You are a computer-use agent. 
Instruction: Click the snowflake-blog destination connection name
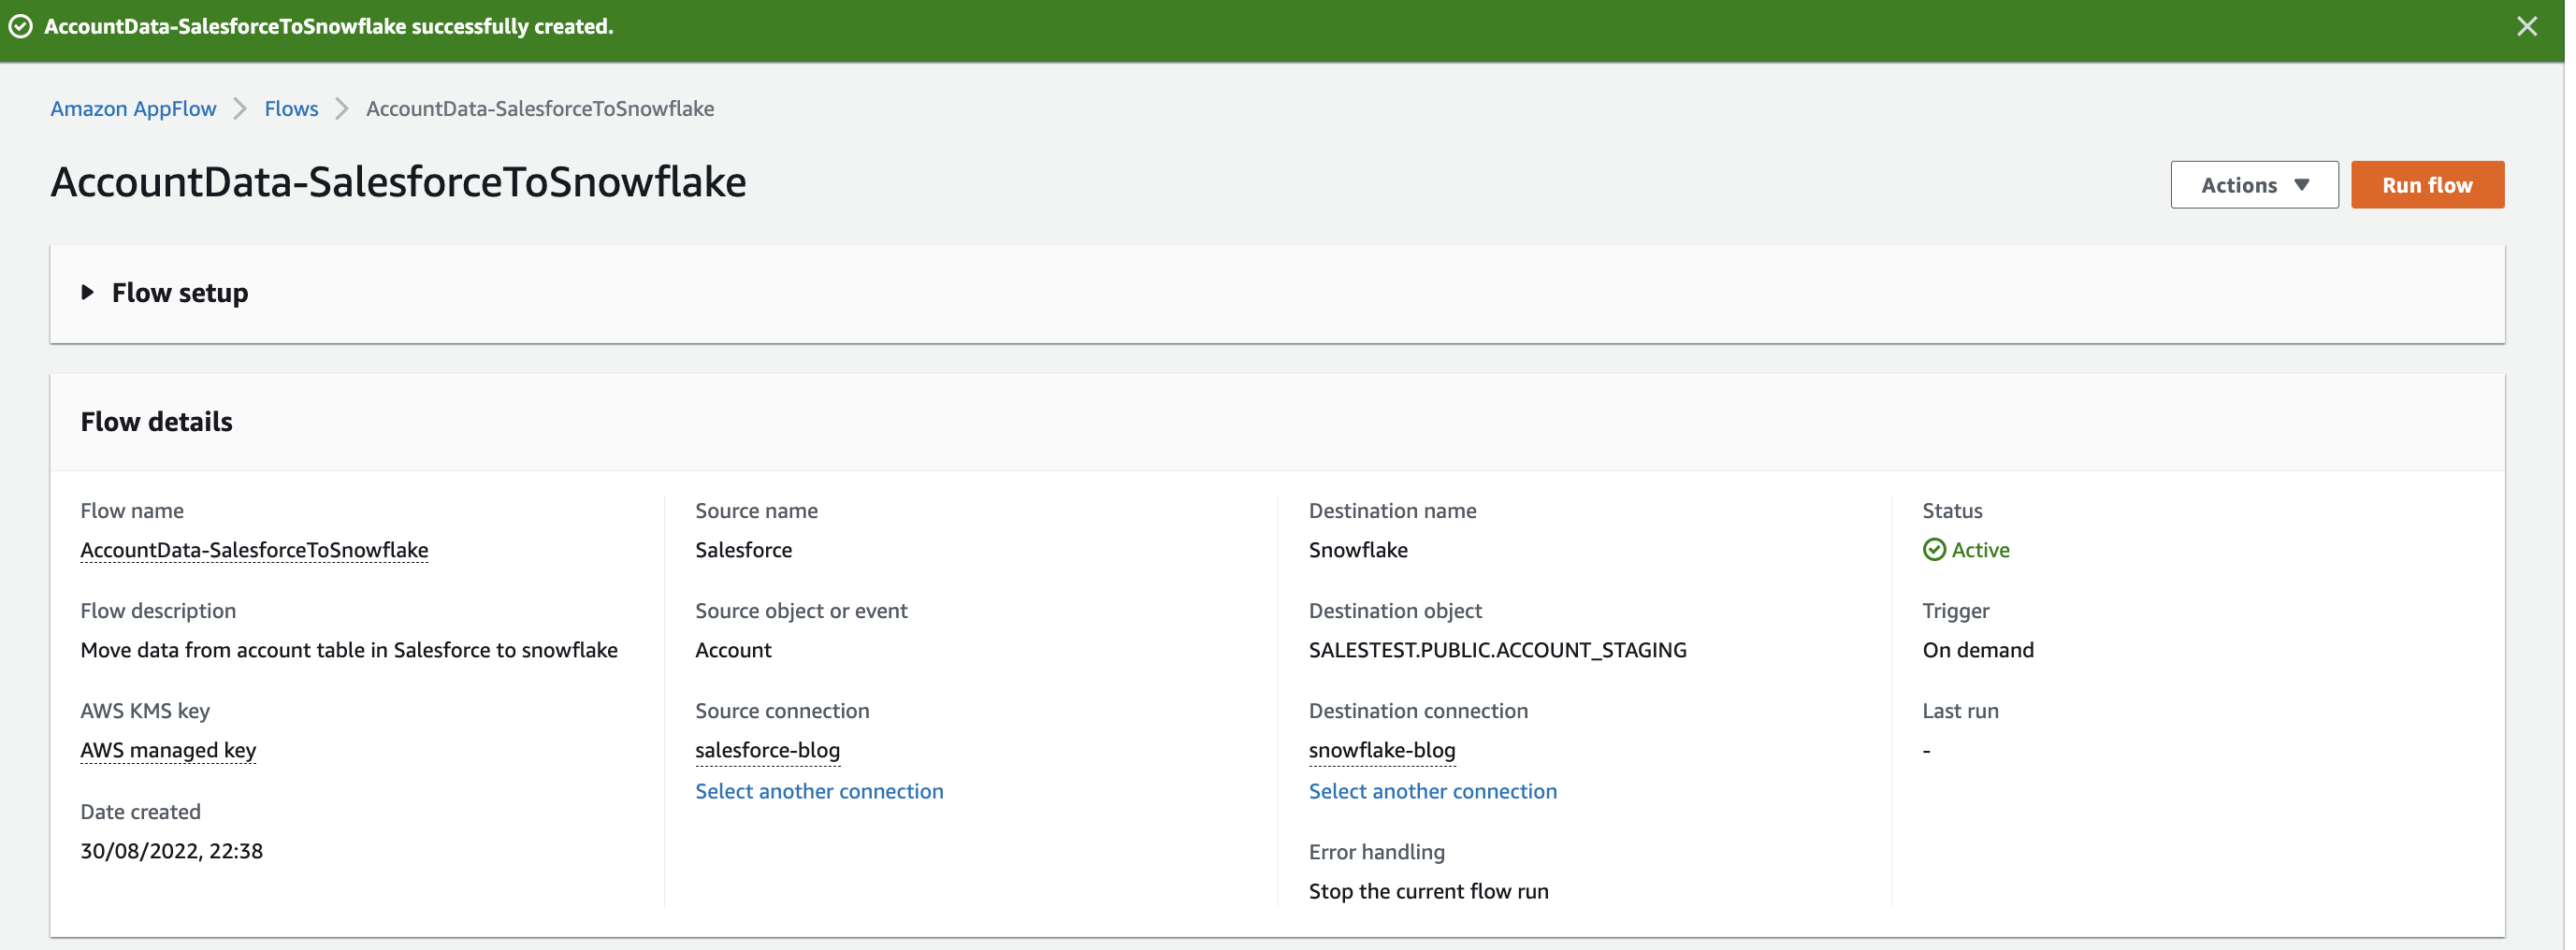point(1381,750)
